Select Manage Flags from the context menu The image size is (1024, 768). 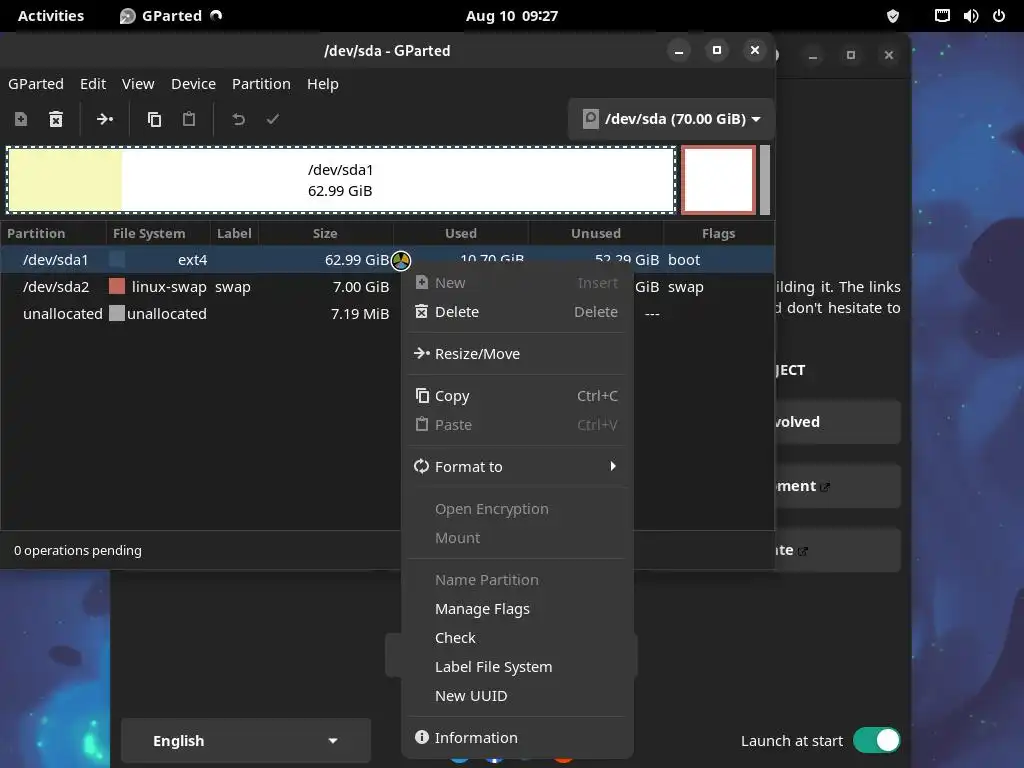point(516,609)
